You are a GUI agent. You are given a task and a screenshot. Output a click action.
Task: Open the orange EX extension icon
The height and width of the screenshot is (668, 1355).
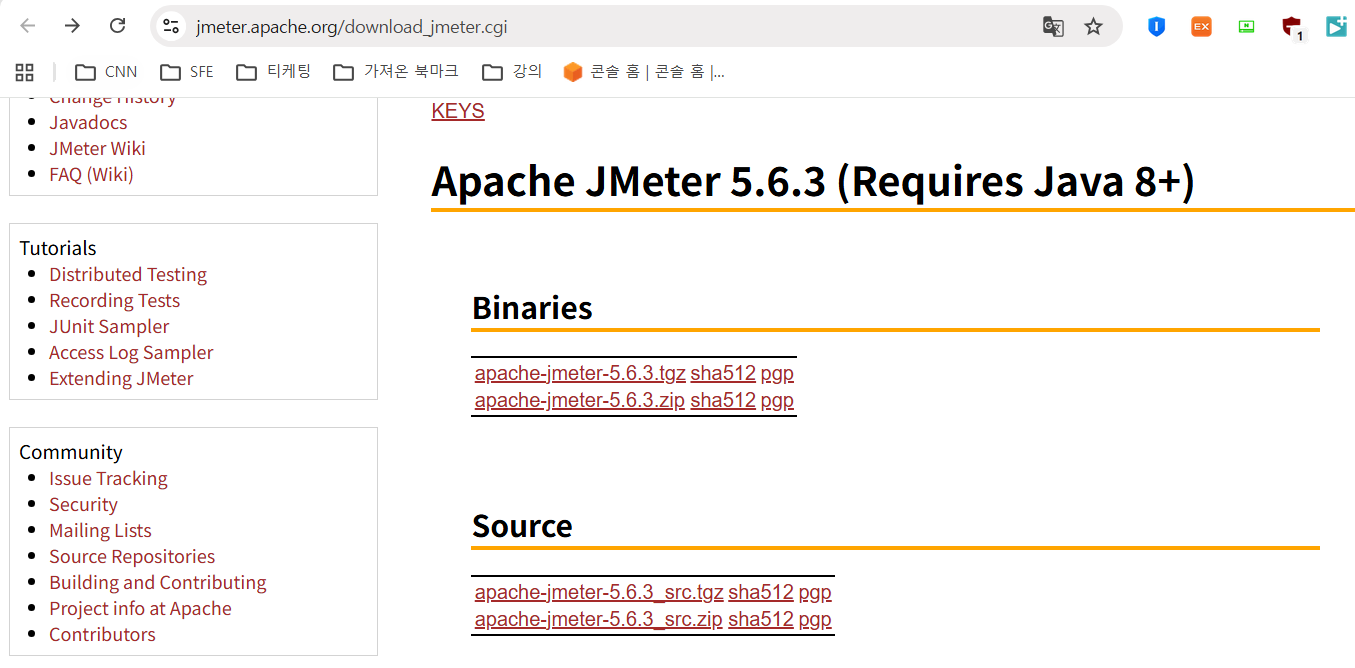coord(1201,27)
